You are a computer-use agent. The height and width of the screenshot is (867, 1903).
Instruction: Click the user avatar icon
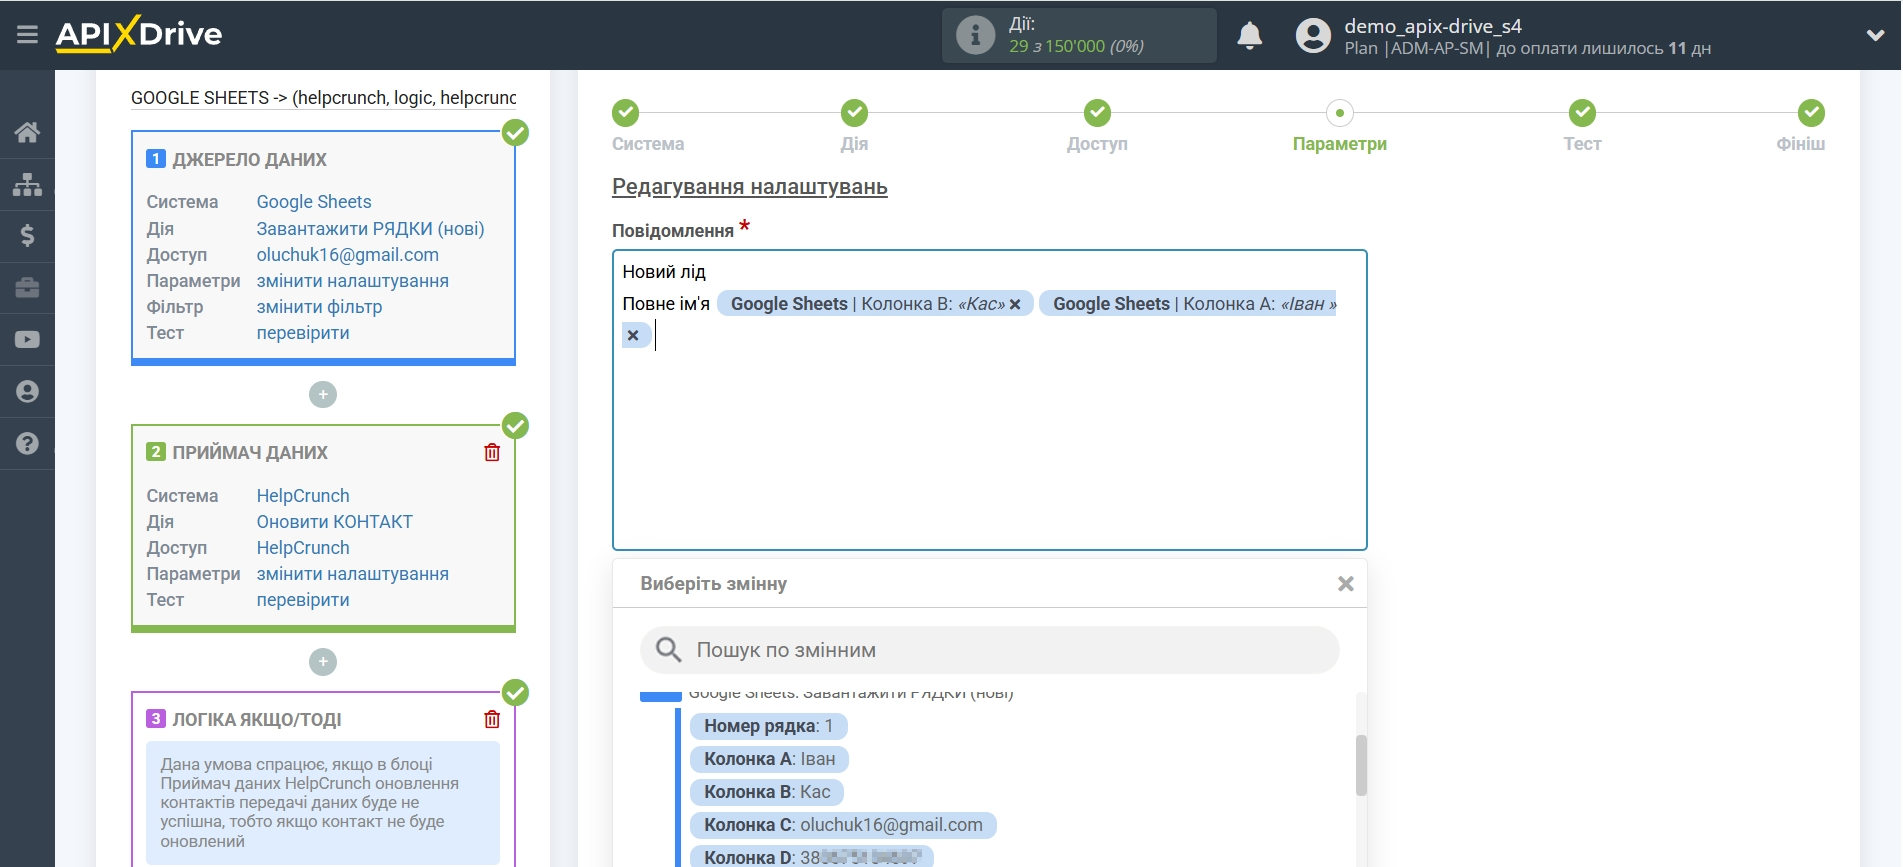[x=1313, y=36]
